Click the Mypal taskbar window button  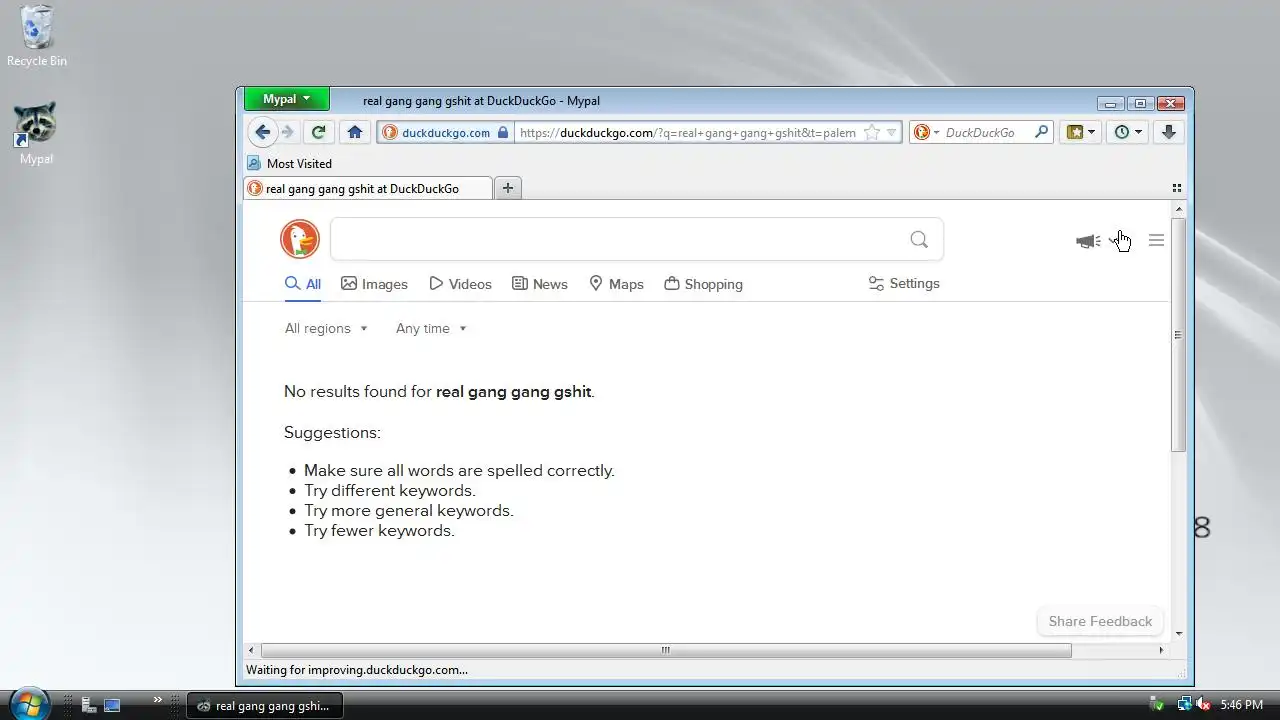click(x=265, y=705)
